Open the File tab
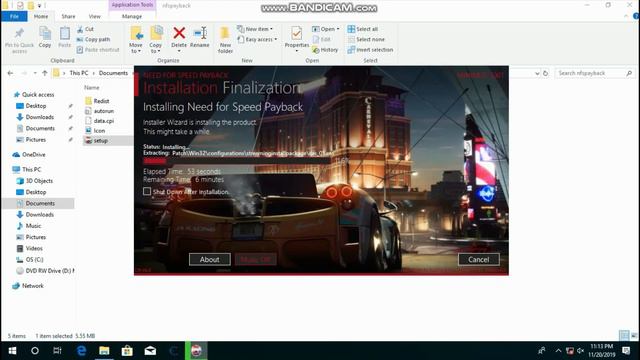This screenshot has width=640, height=360. point(14,16)
